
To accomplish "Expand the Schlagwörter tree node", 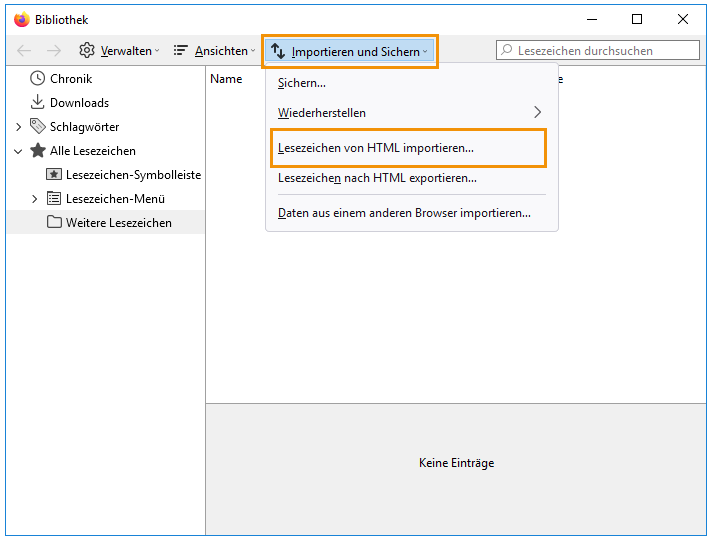I will coord(19,127).
